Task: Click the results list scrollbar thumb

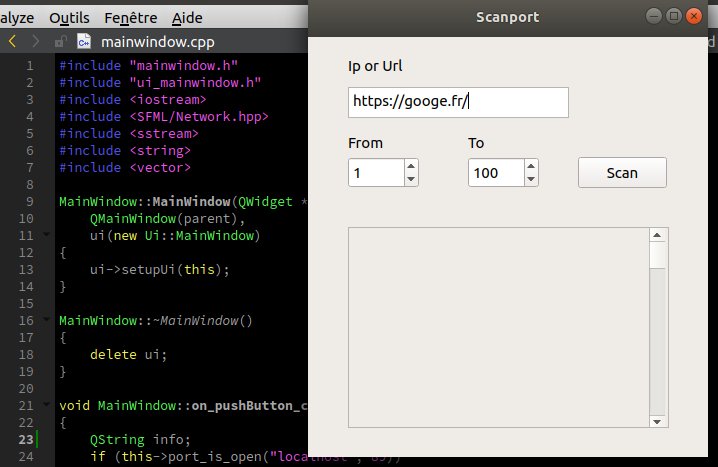Action: click(658, 255)
